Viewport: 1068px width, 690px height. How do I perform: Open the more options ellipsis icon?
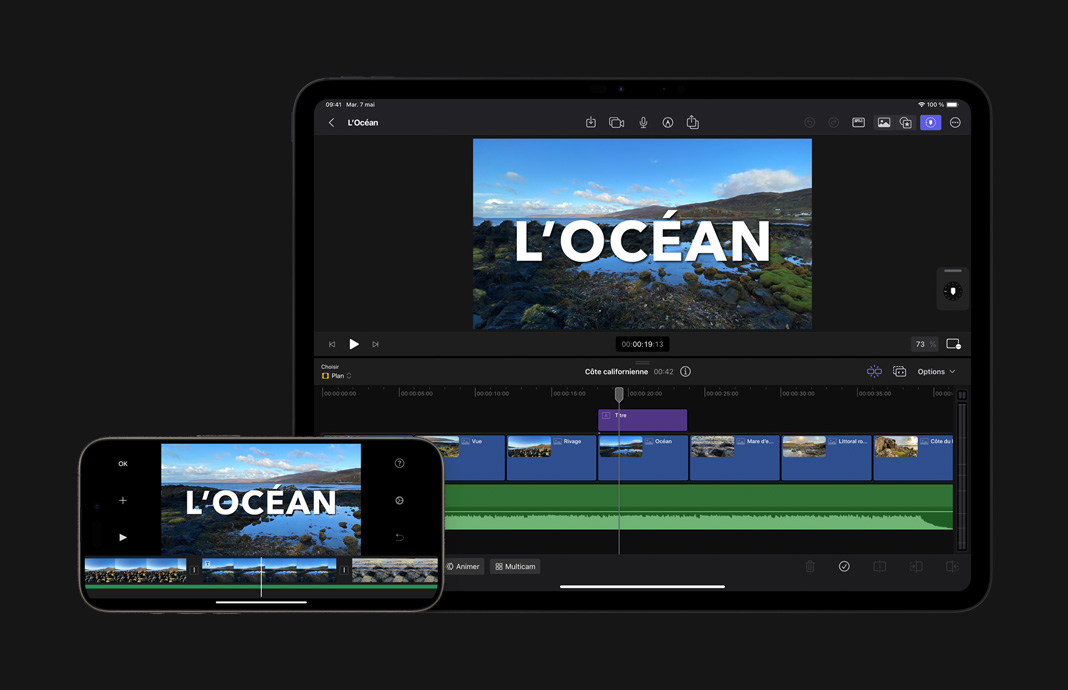coord(954,122)
